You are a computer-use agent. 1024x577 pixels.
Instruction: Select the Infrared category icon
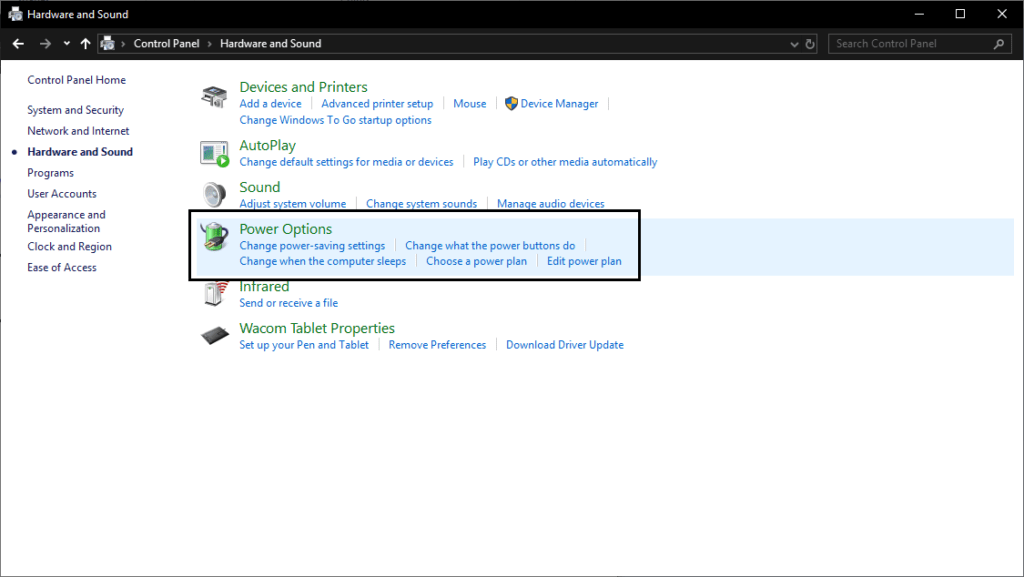tap(214, 294)
